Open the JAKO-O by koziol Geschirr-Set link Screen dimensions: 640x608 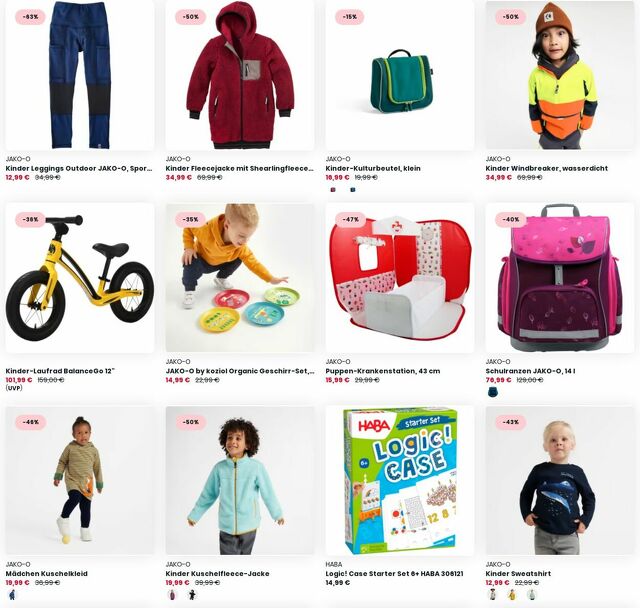[240, 371]
